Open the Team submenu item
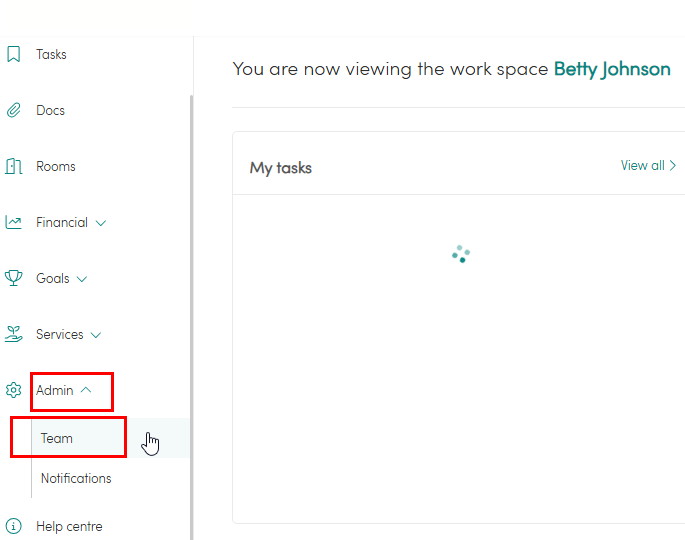 [57, 438]
